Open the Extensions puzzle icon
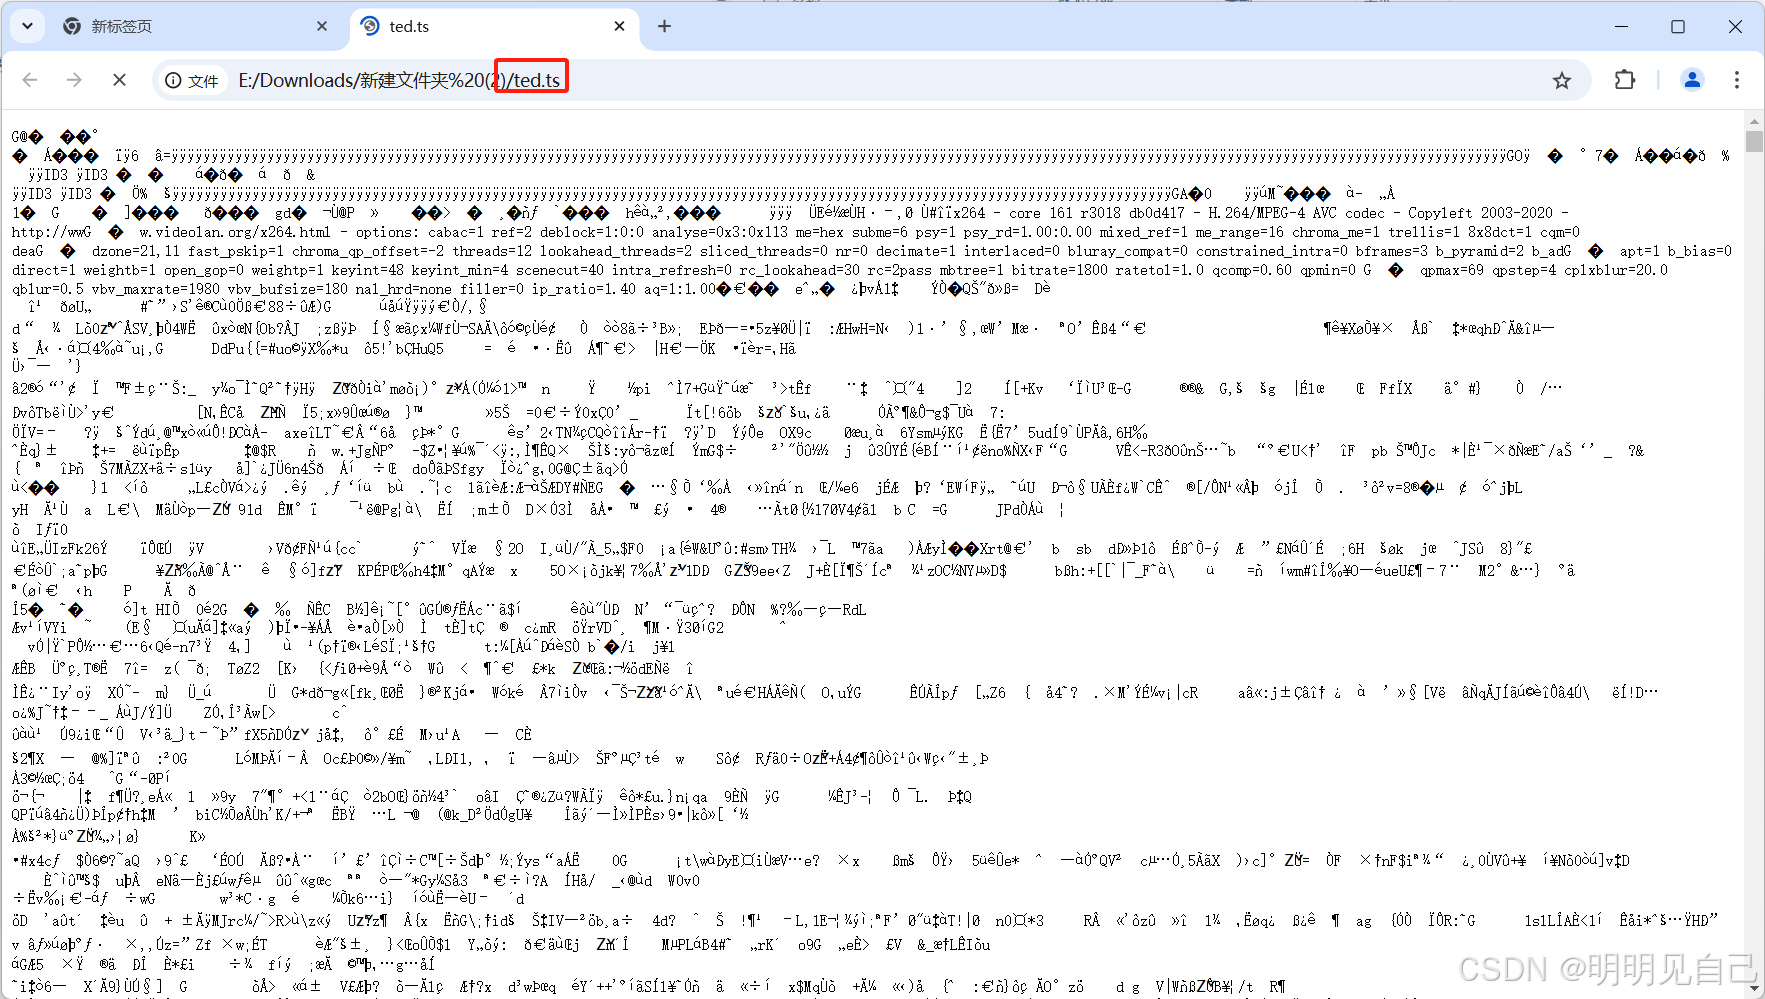1765x999 pixels. pyautogui.click(x=1625, y=80)
